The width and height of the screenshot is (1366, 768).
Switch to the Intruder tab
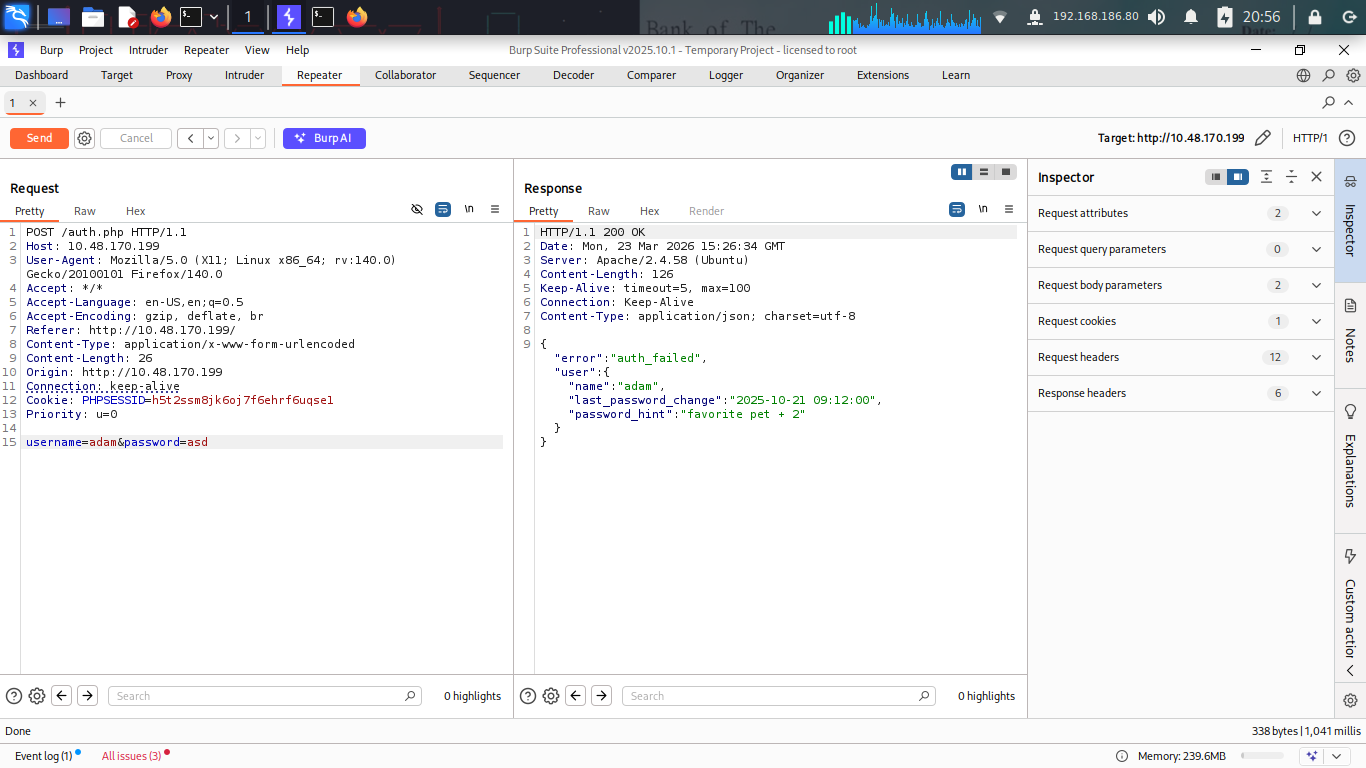(244, 75)
